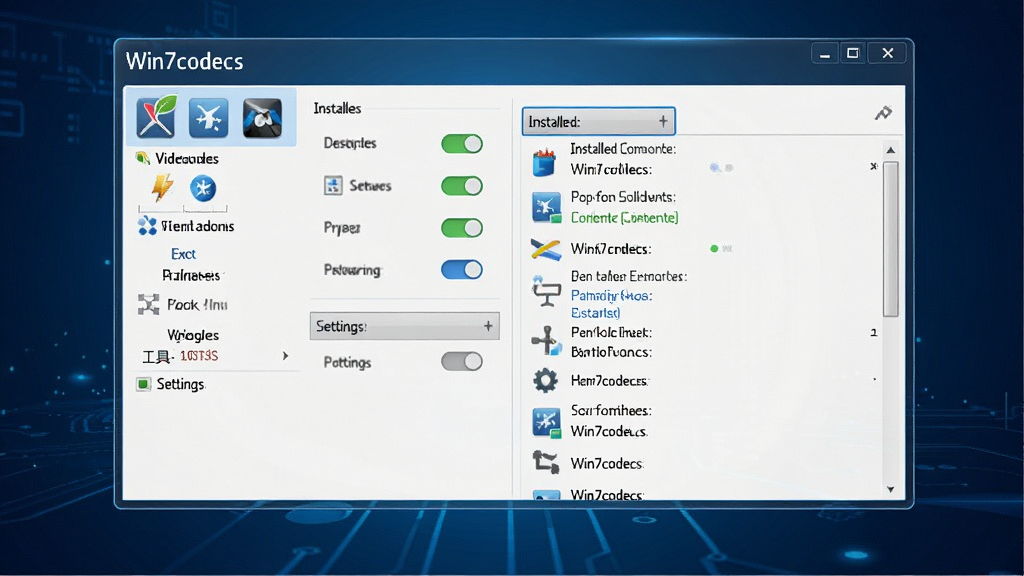Click the Scarfomhees blue star icon
Screen dimensions: 1024x576
pyautogui.click(x=546, y=423)
